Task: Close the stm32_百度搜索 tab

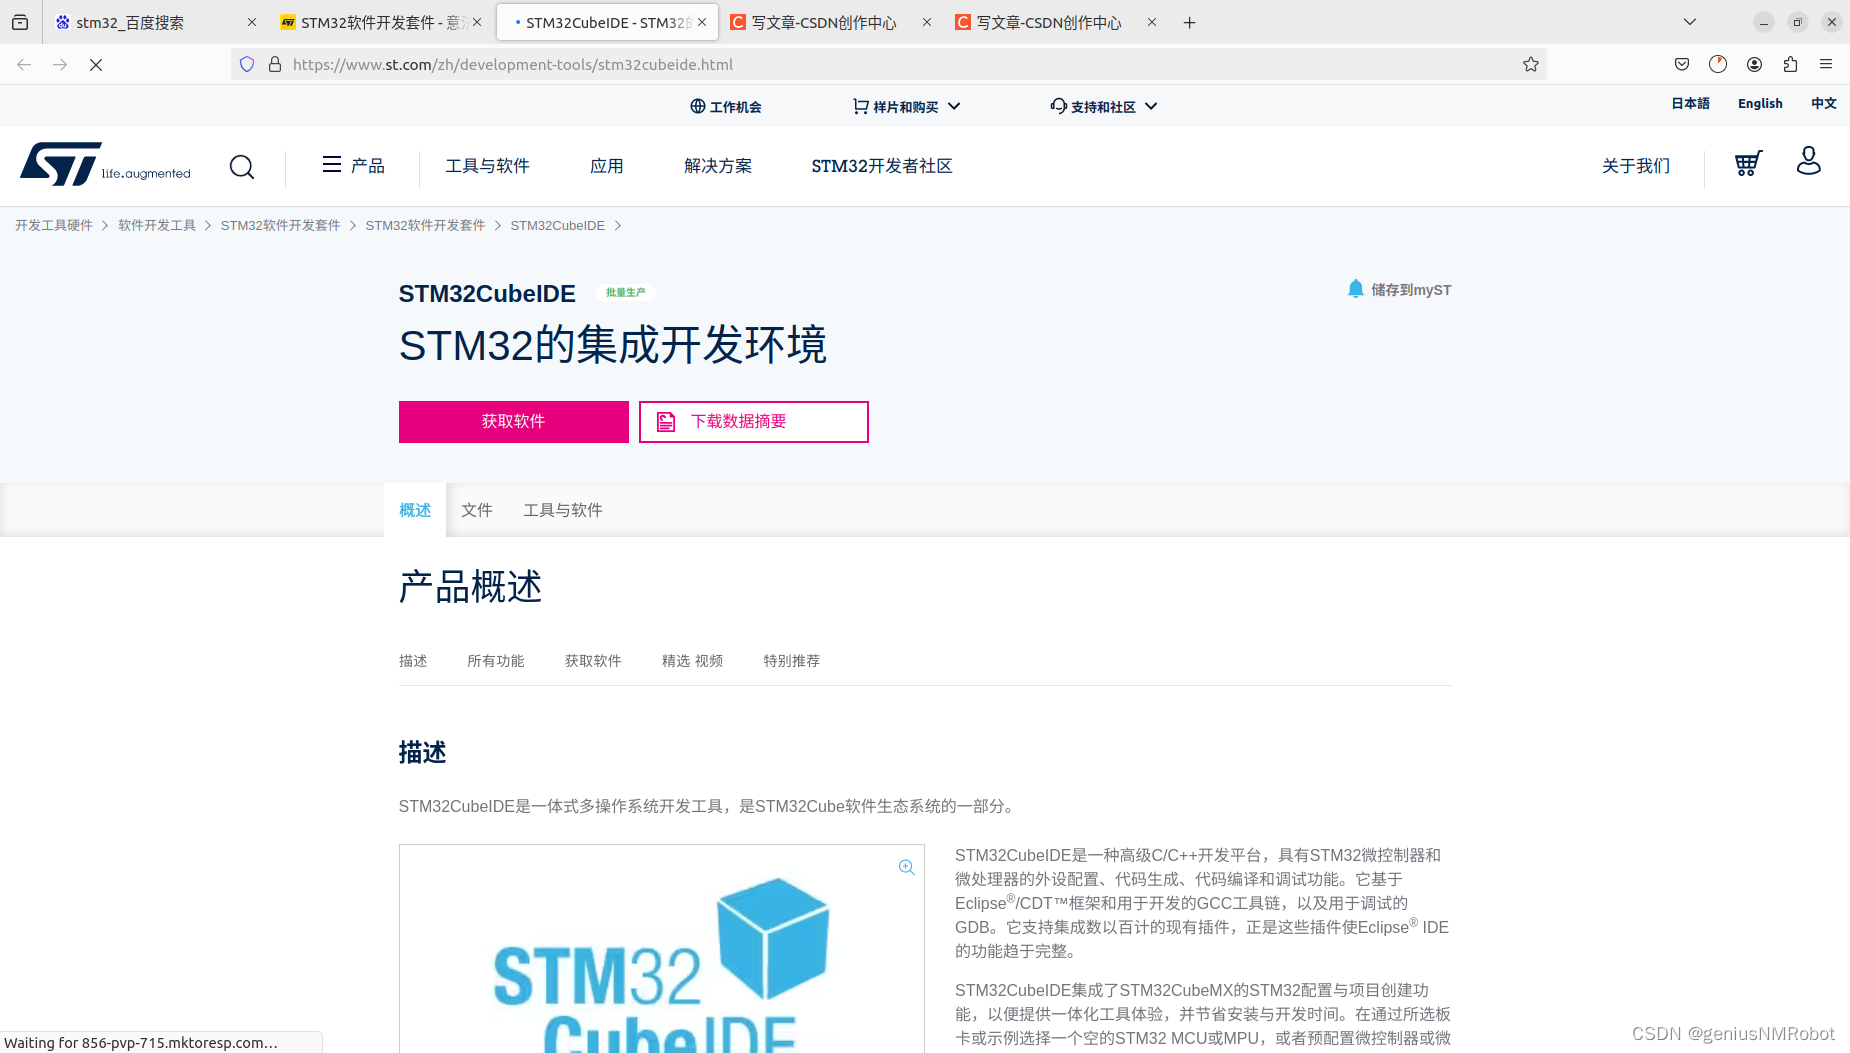Action: point(252,22)
